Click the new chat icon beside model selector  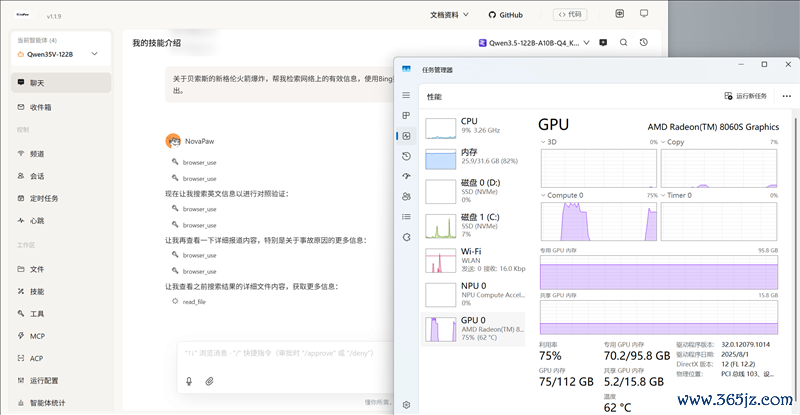click(603, 43)
